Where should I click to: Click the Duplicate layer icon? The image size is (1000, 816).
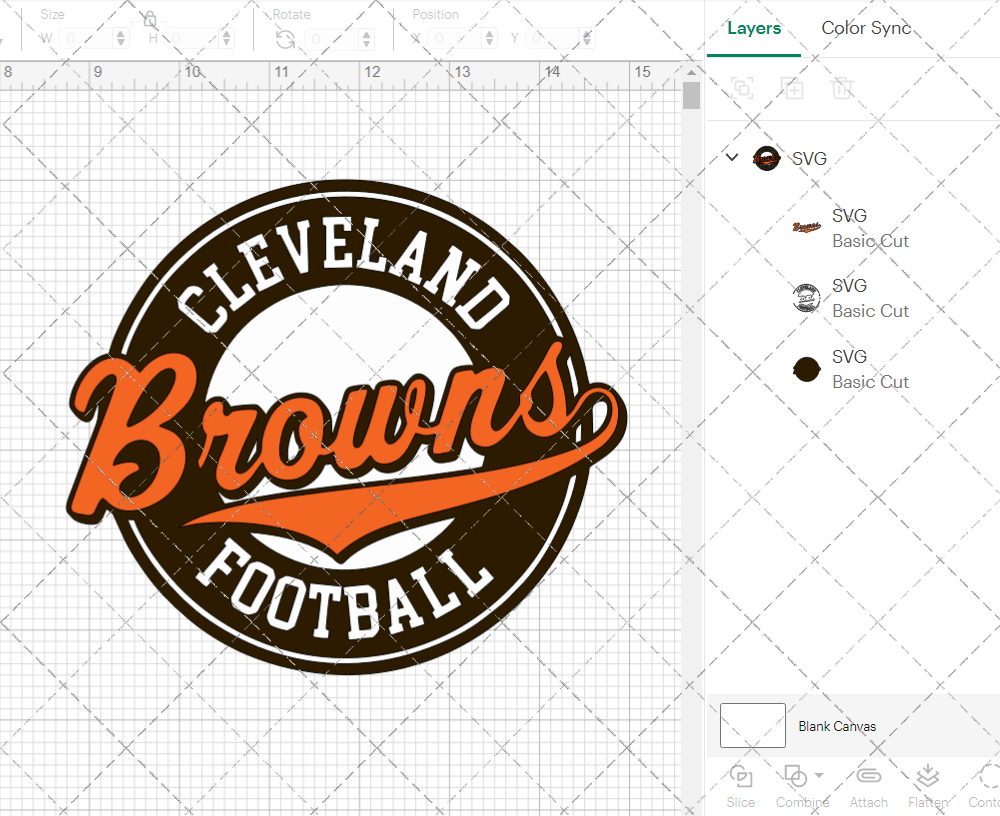(793, 88)
